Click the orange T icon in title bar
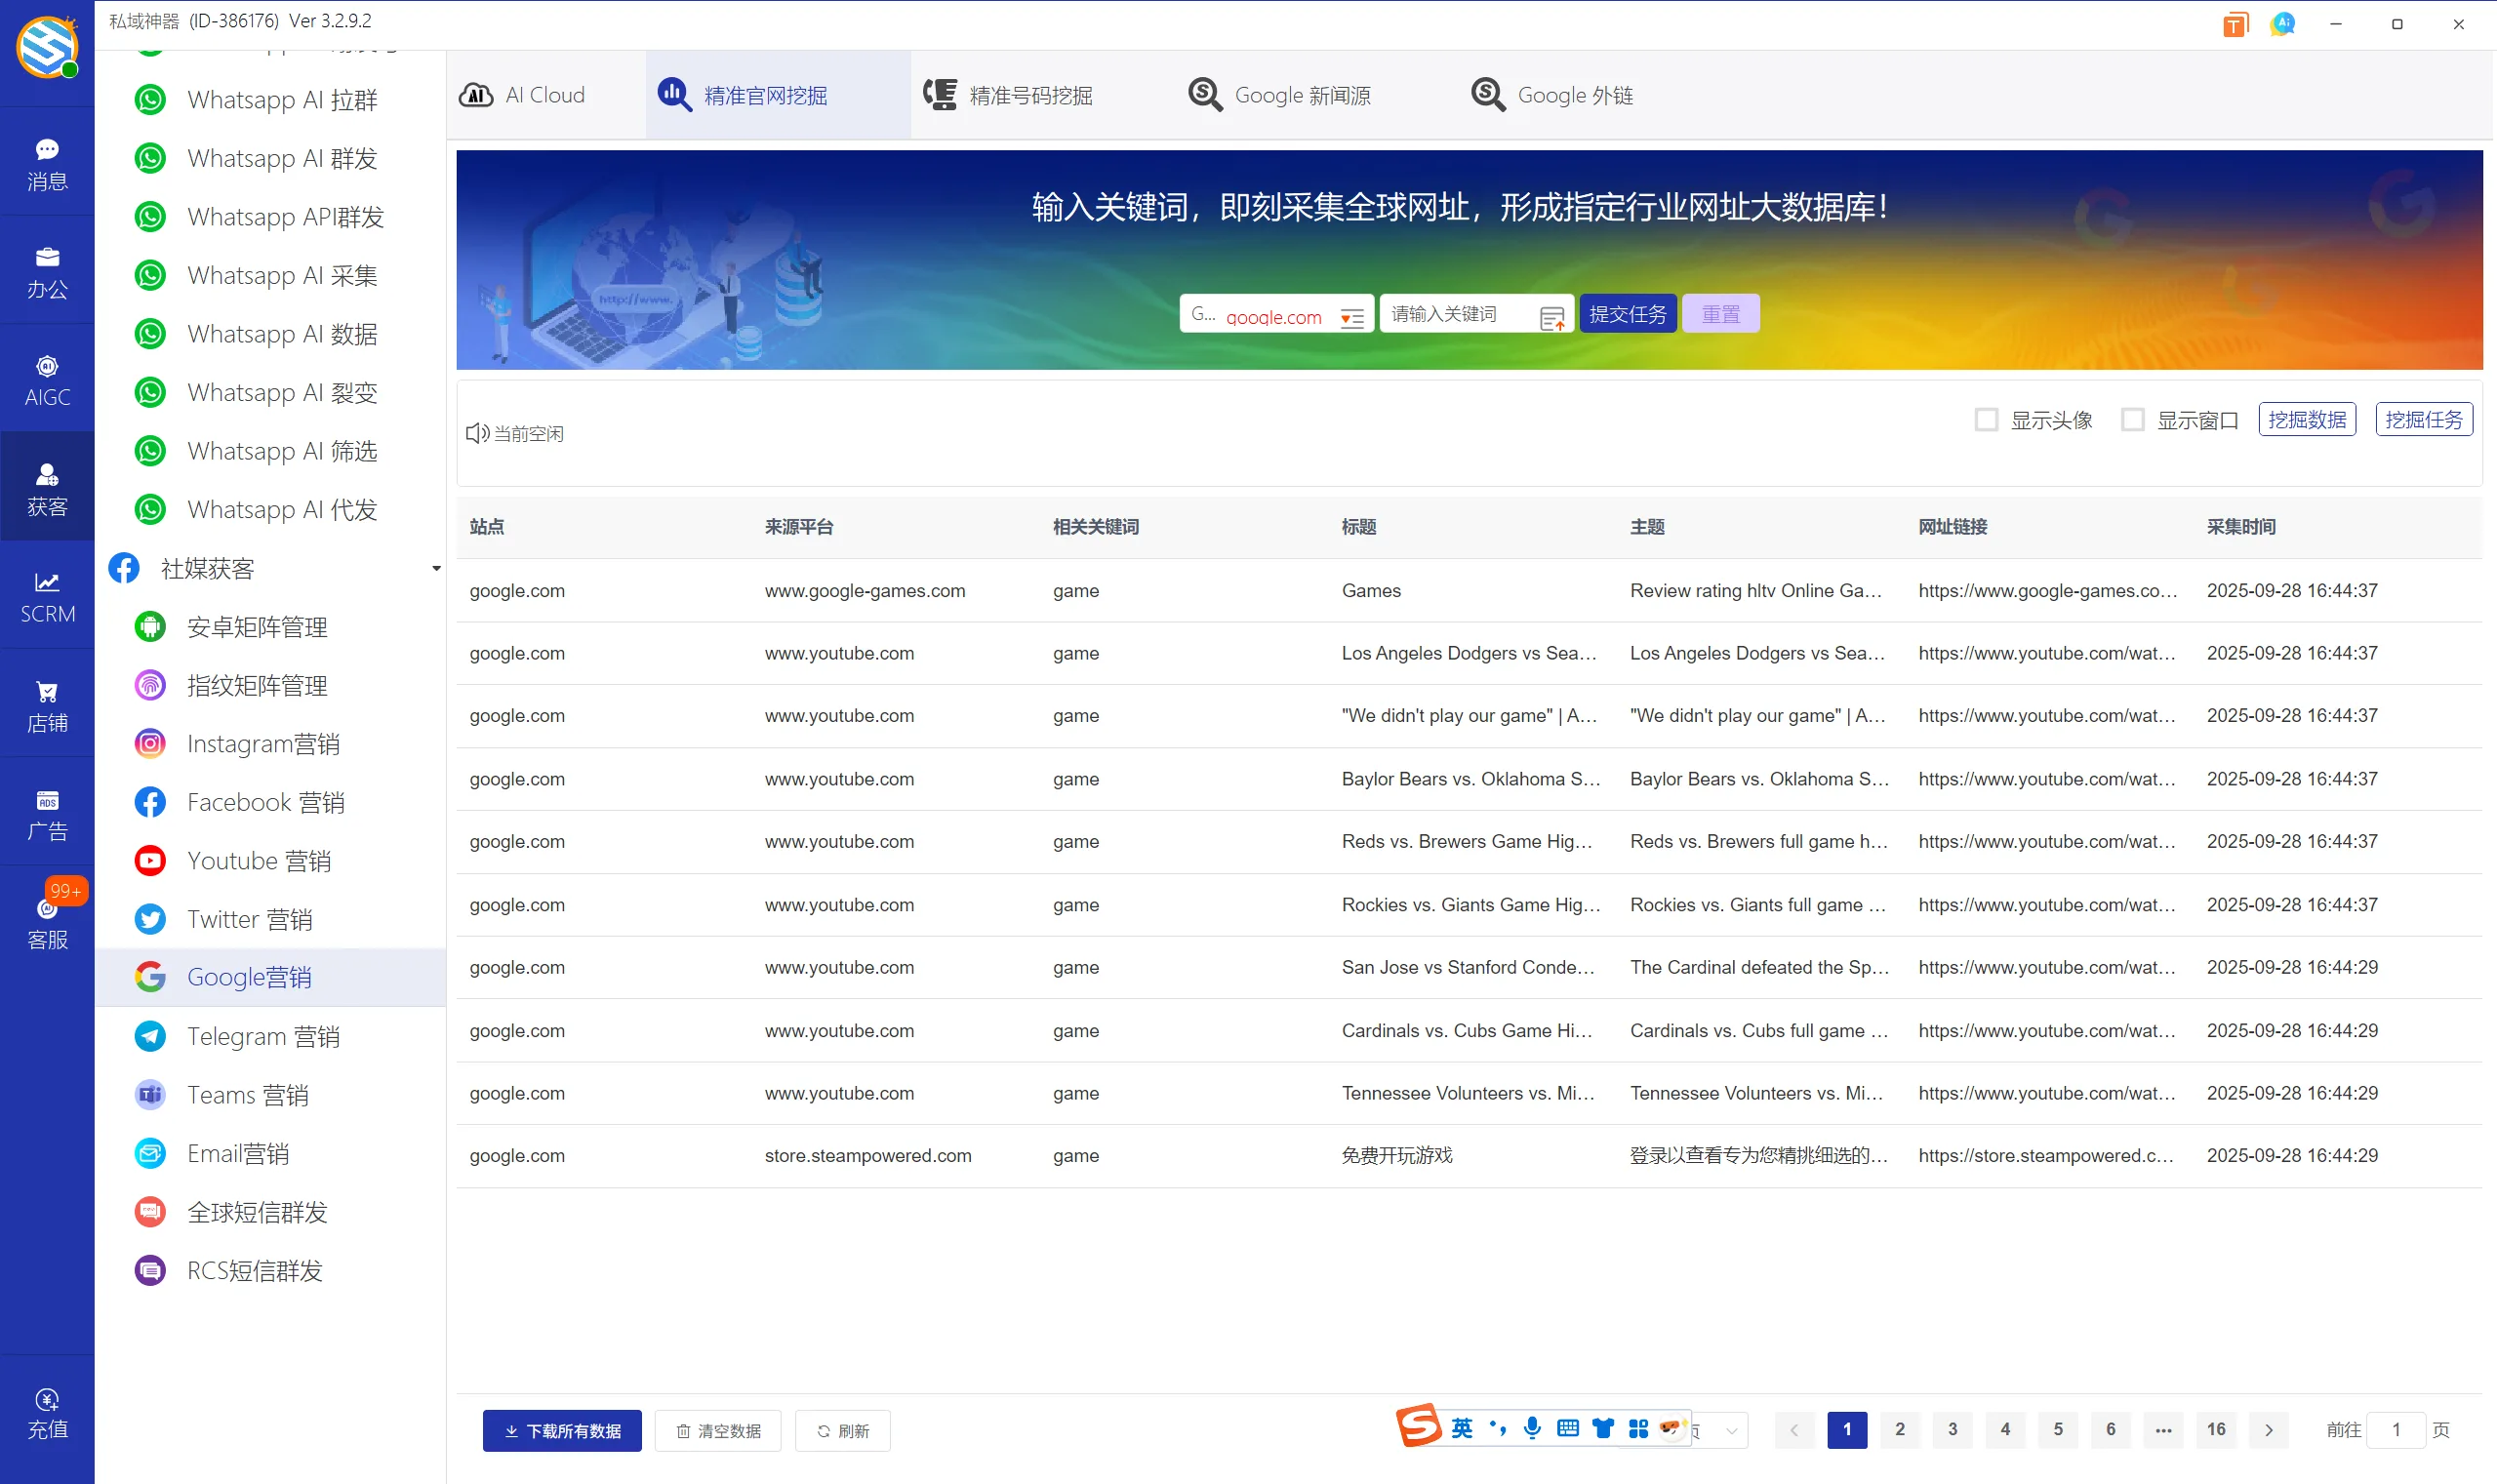 pyautogui.click(x=2234, y=25)
